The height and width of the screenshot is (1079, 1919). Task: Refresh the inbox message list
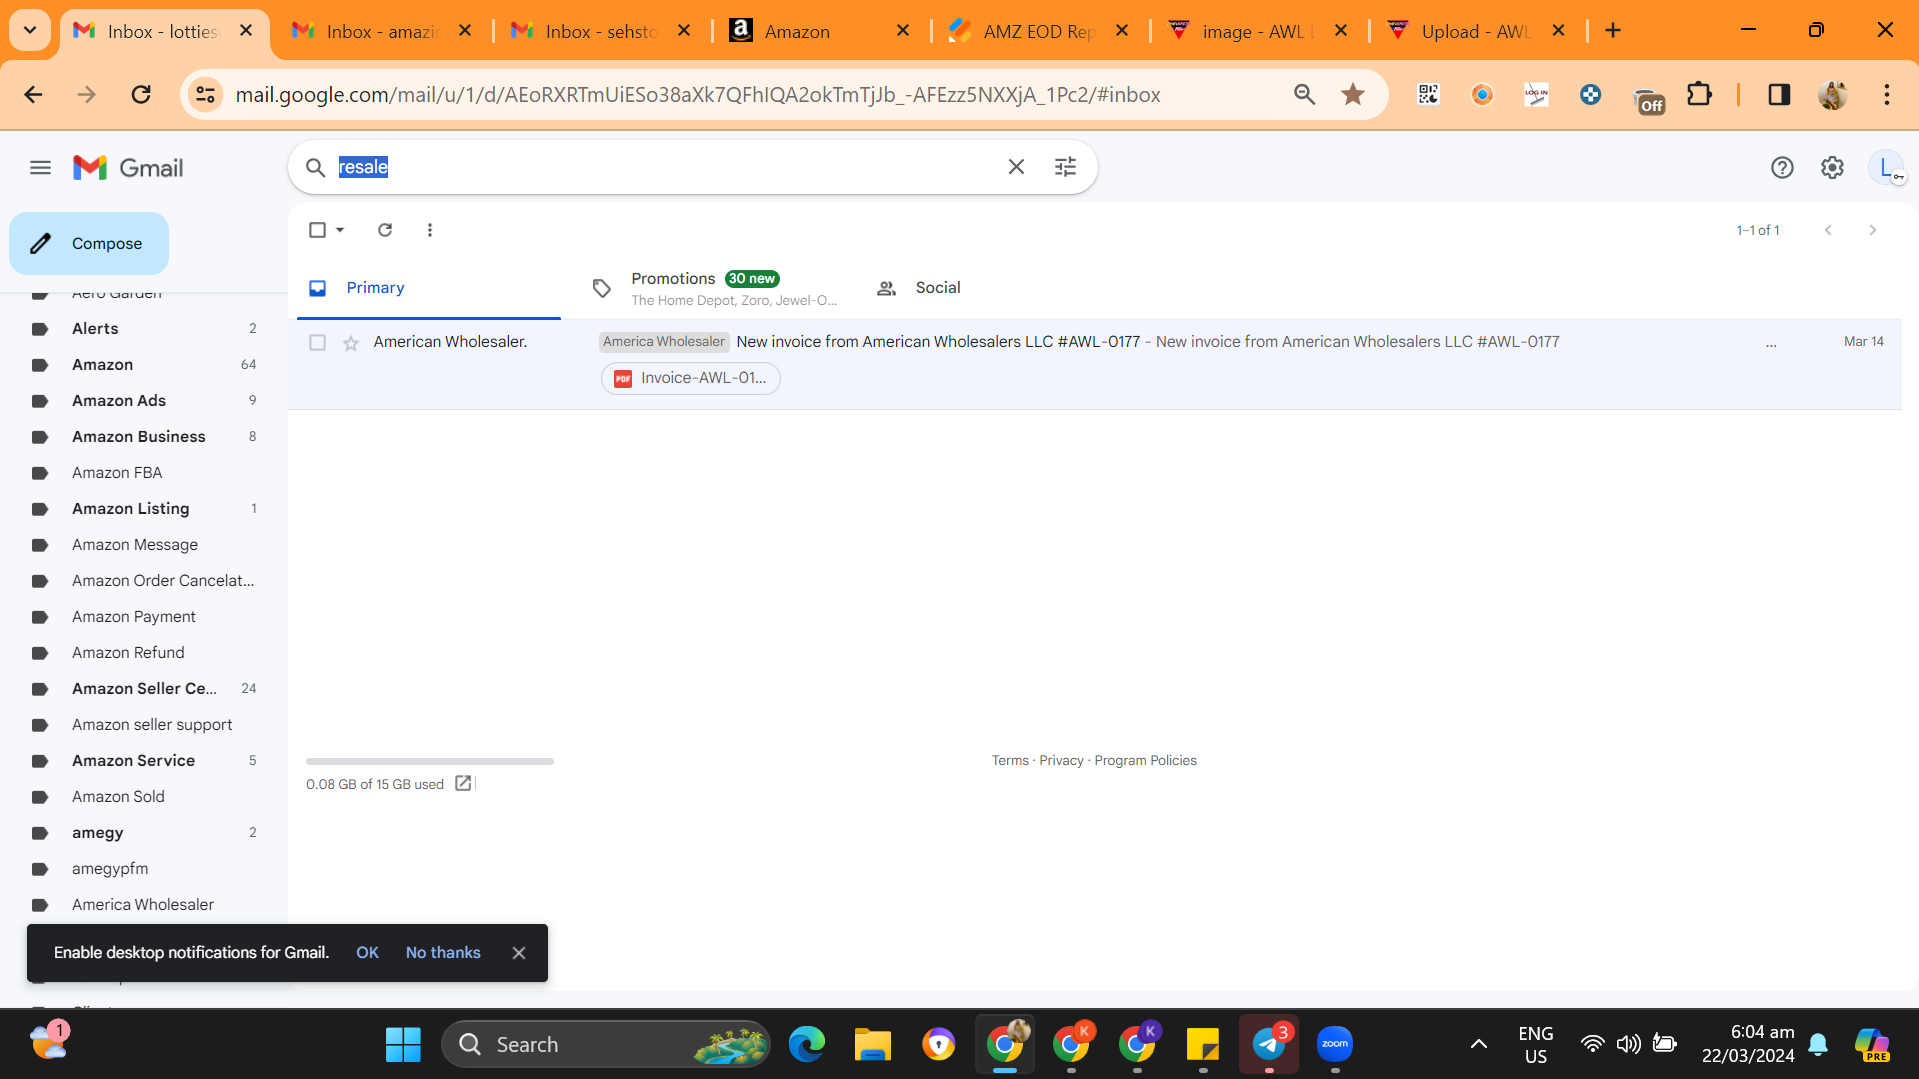coord(385,230)
